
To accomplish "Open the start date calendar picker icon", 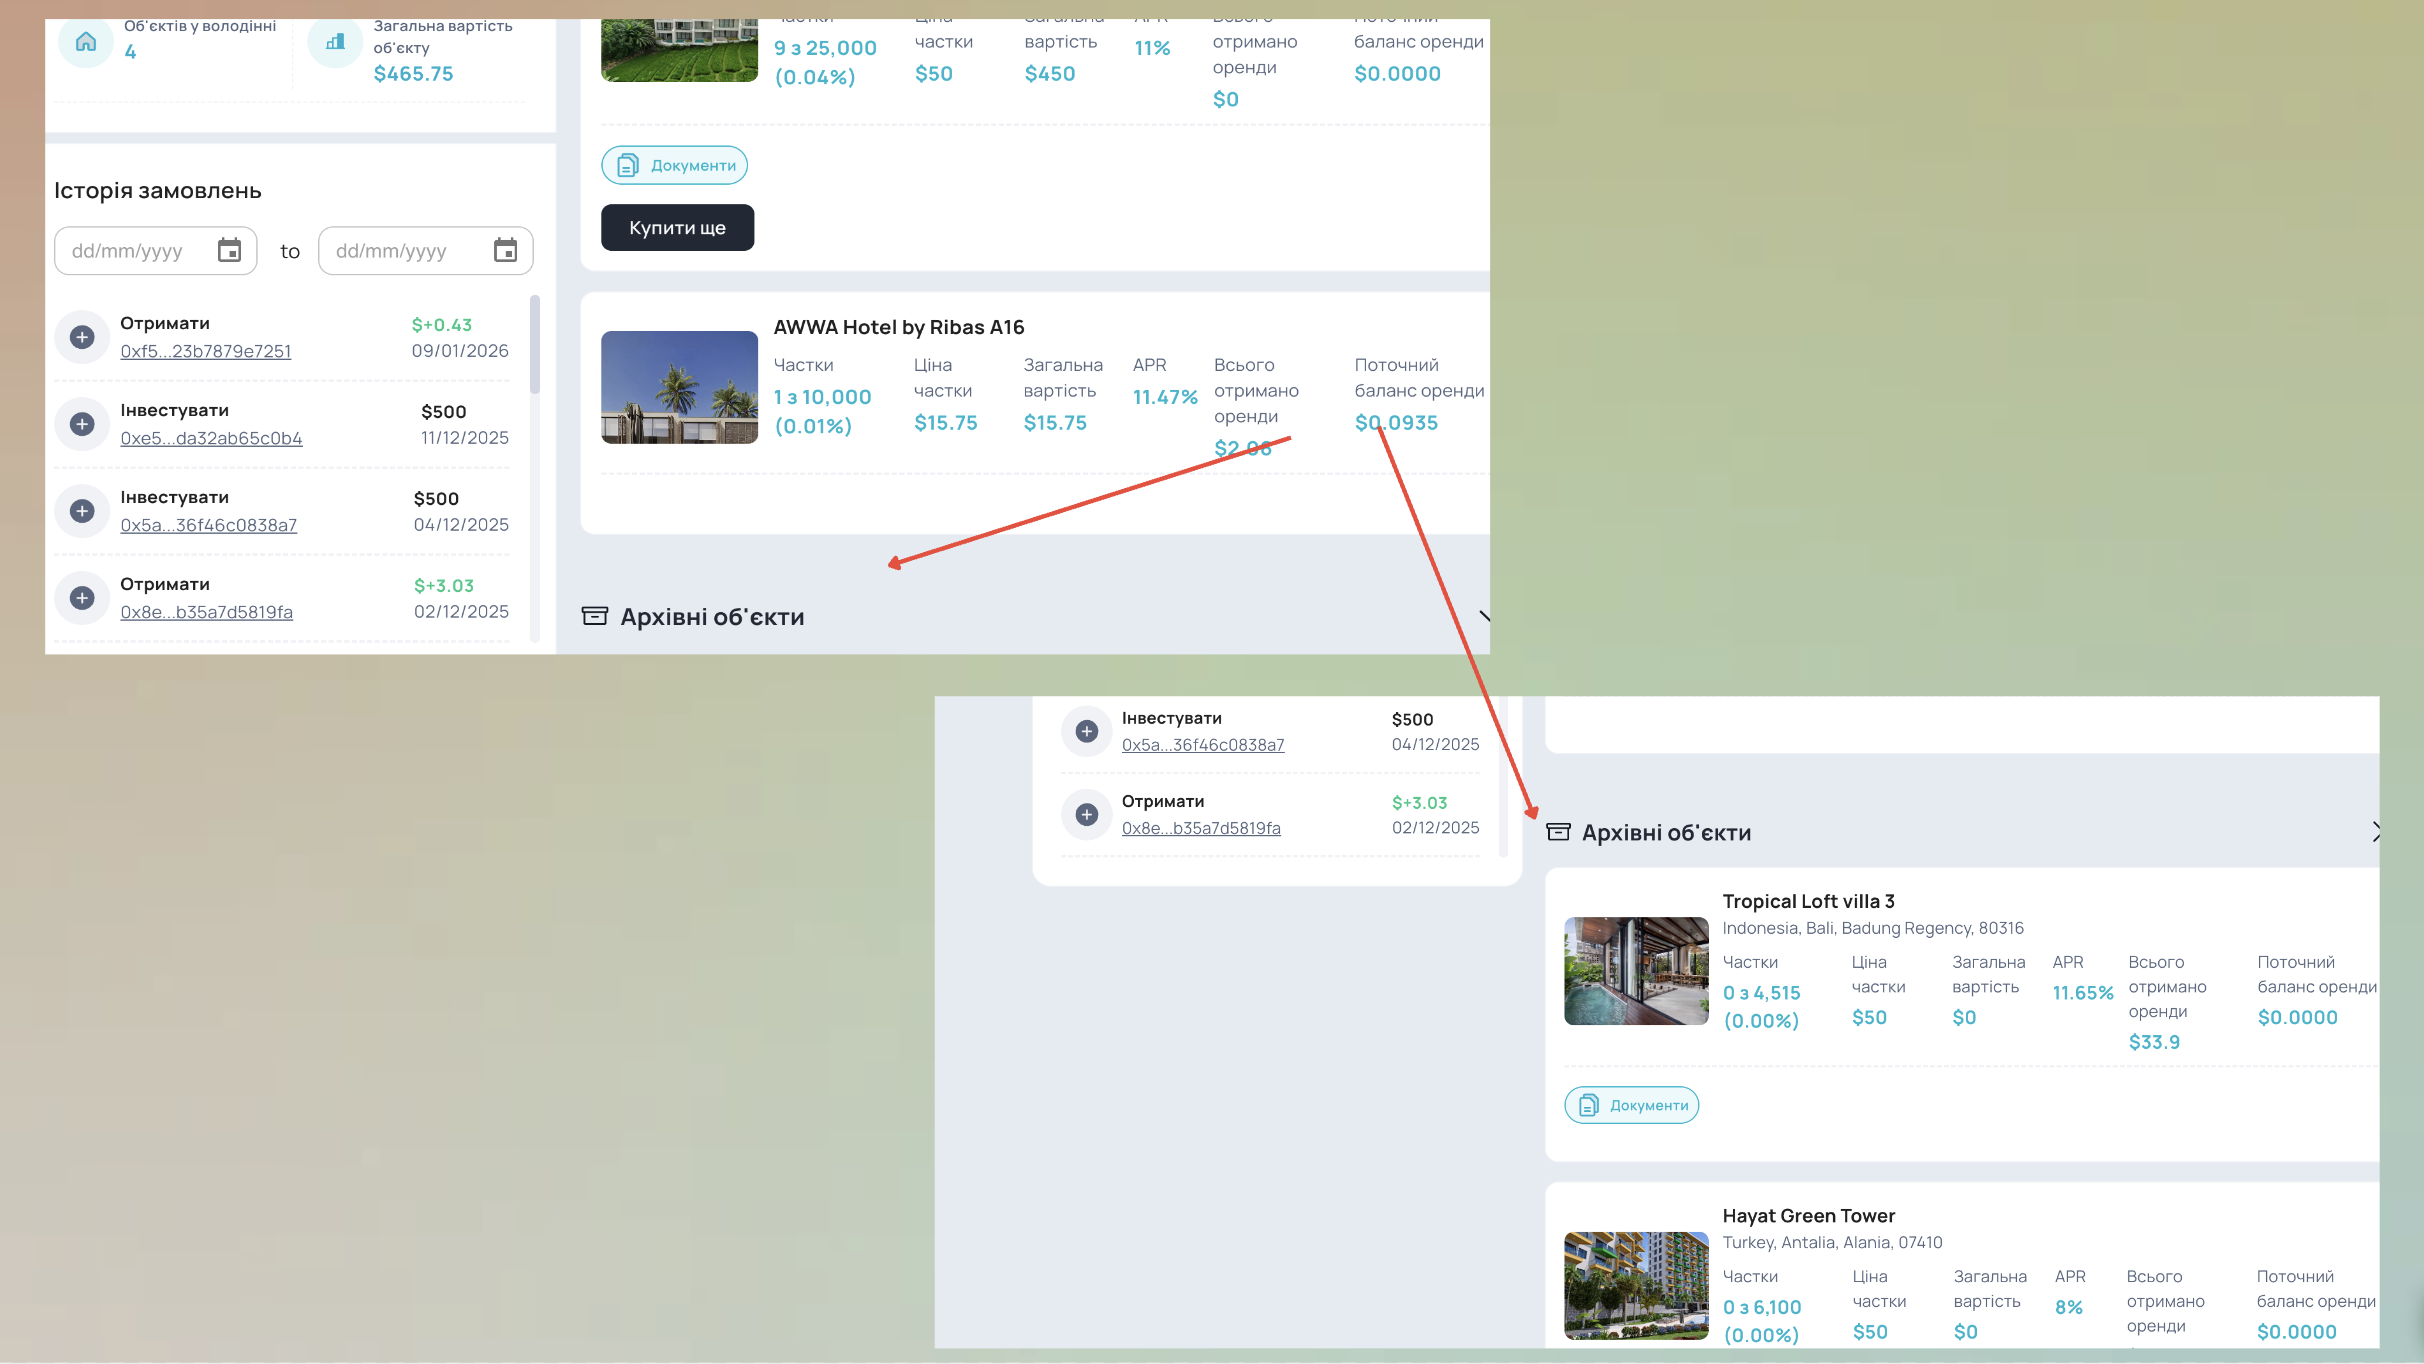I will point(230,250).
